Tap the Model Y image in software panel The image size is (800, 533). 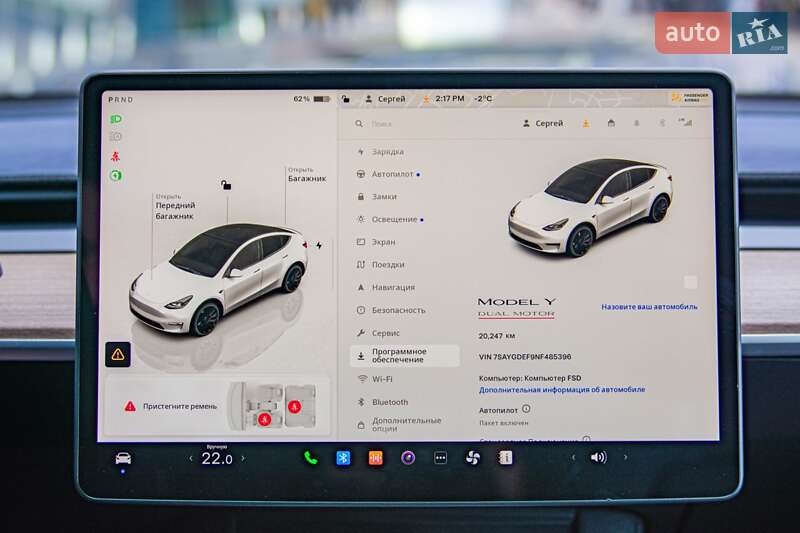pos(590,207)
